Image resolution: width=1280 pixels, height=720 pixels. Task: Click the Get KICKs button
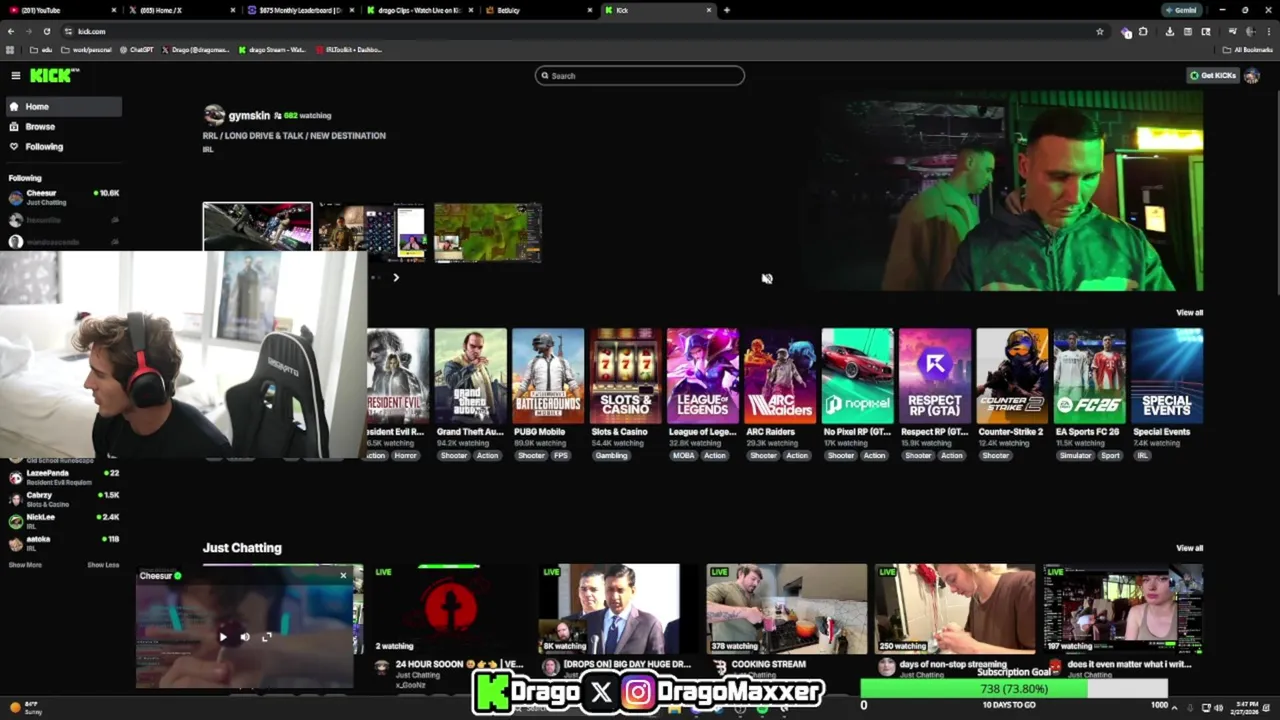1212,76
